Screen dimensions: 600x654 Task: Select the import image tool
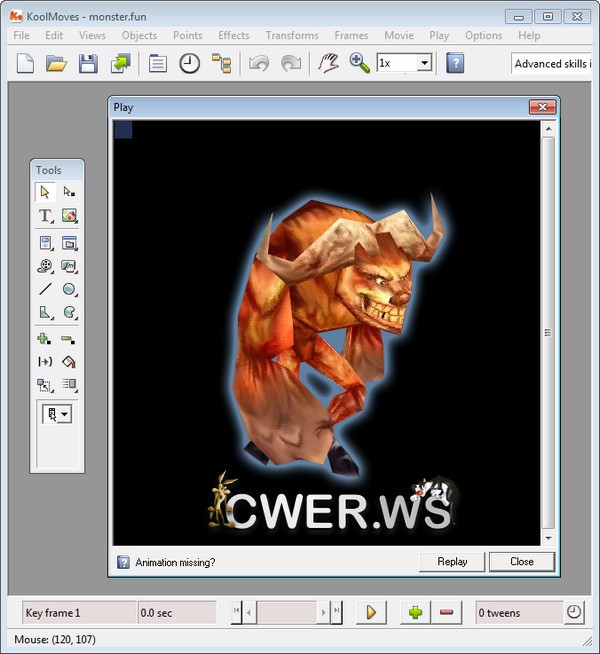69,216
